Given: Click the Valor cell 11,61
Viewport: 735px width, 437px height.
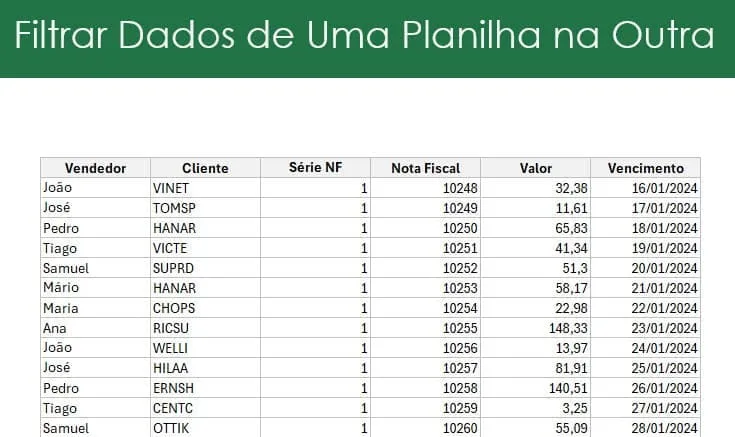Looking at the screenshot, I should click(x=536, y=208).
